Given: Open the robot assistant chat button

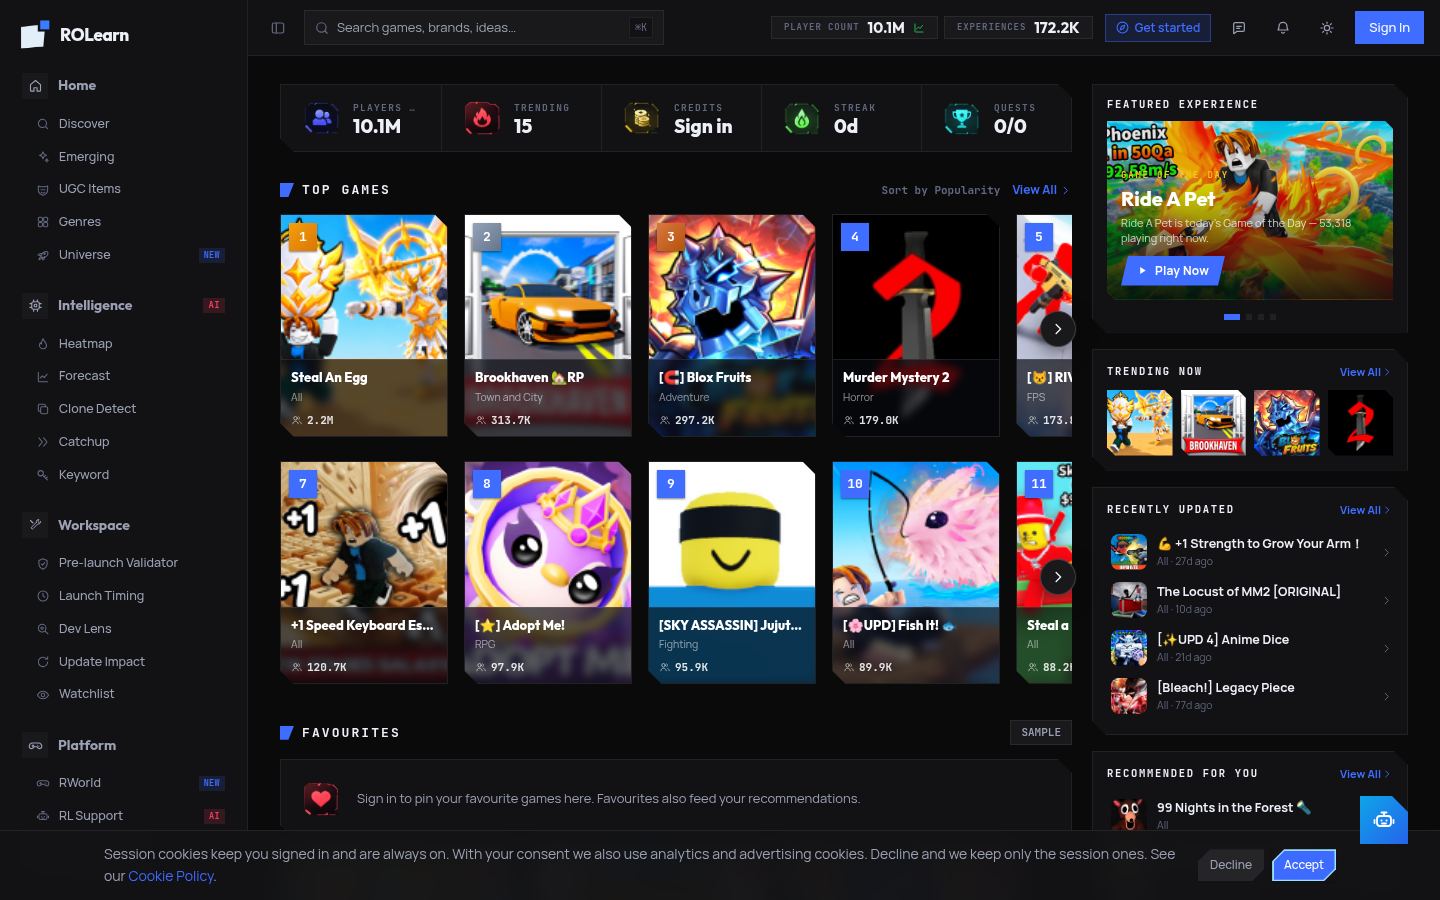Looking at the screenshot, I should click(1384, 820).
